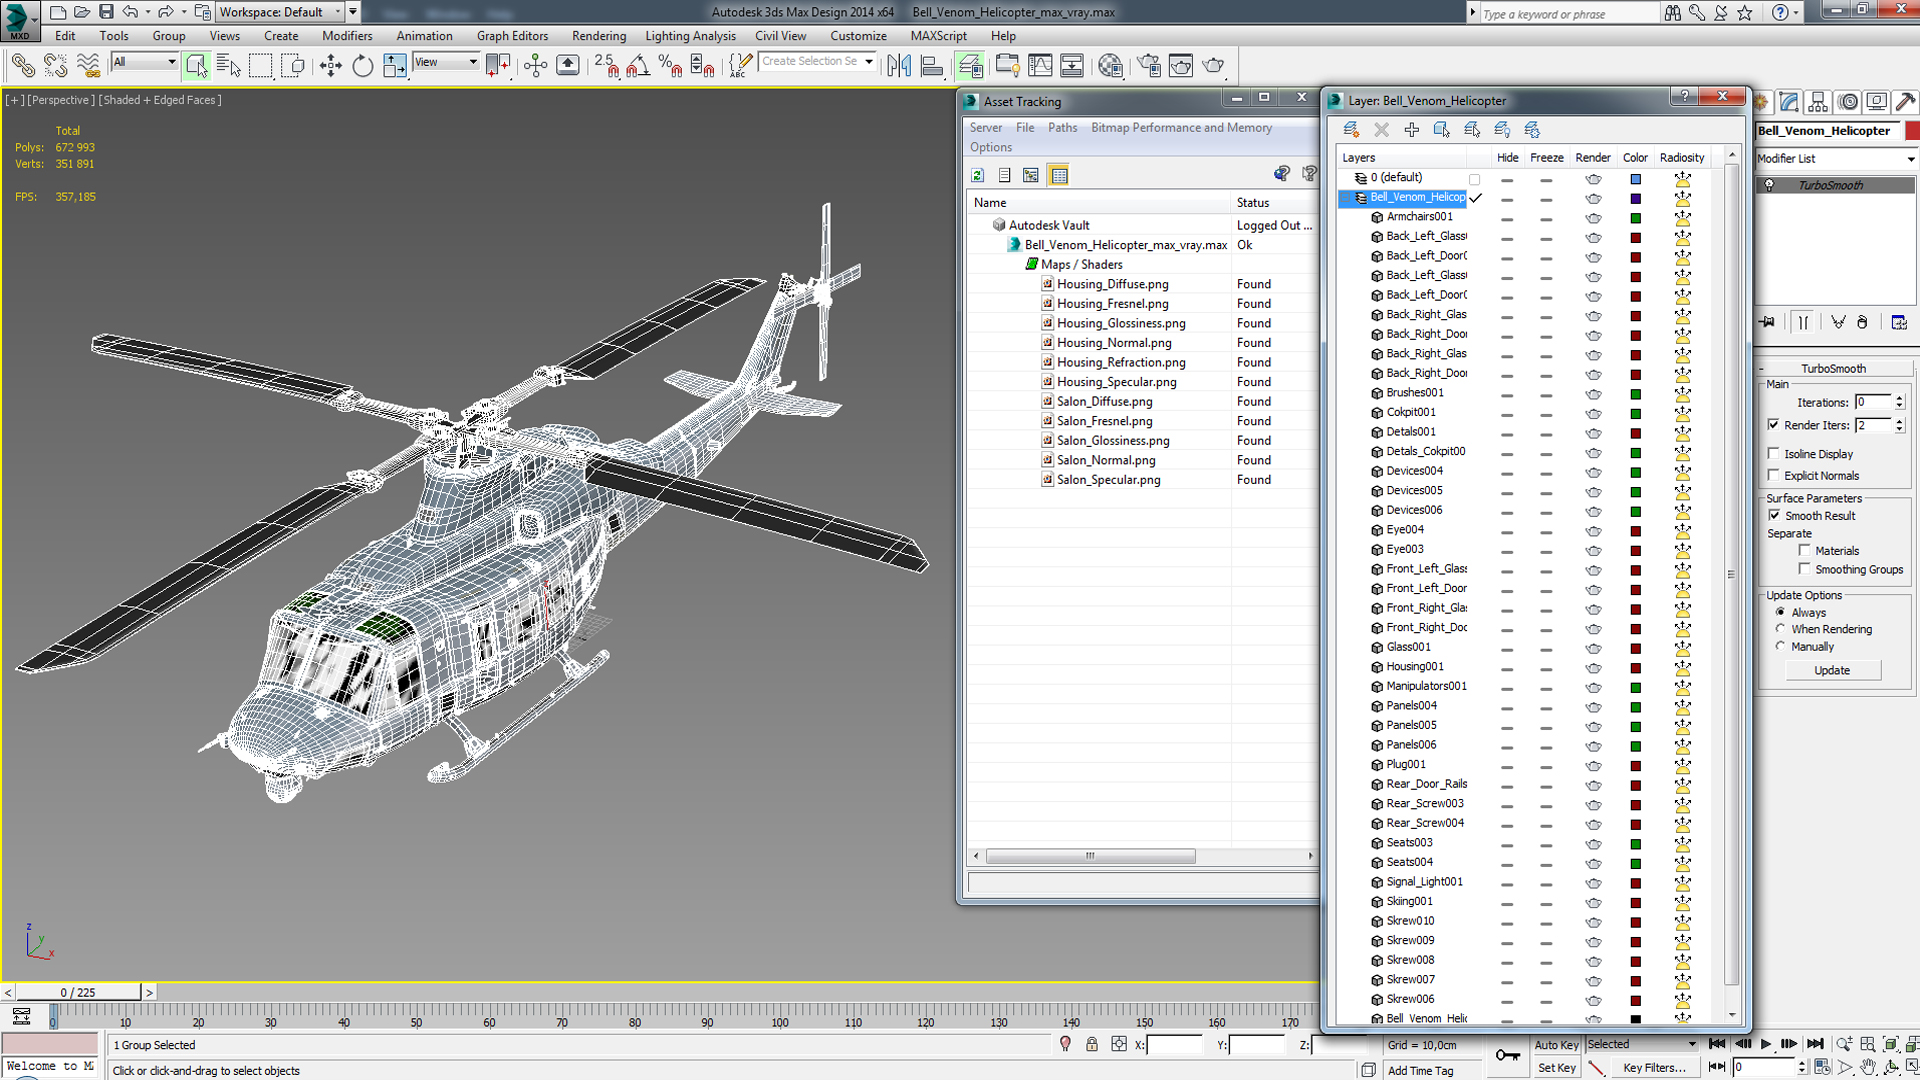Viewport: 1920px width, 1080px height.
Task: Open the Render Setup icon
Action: pos(1149,66)
